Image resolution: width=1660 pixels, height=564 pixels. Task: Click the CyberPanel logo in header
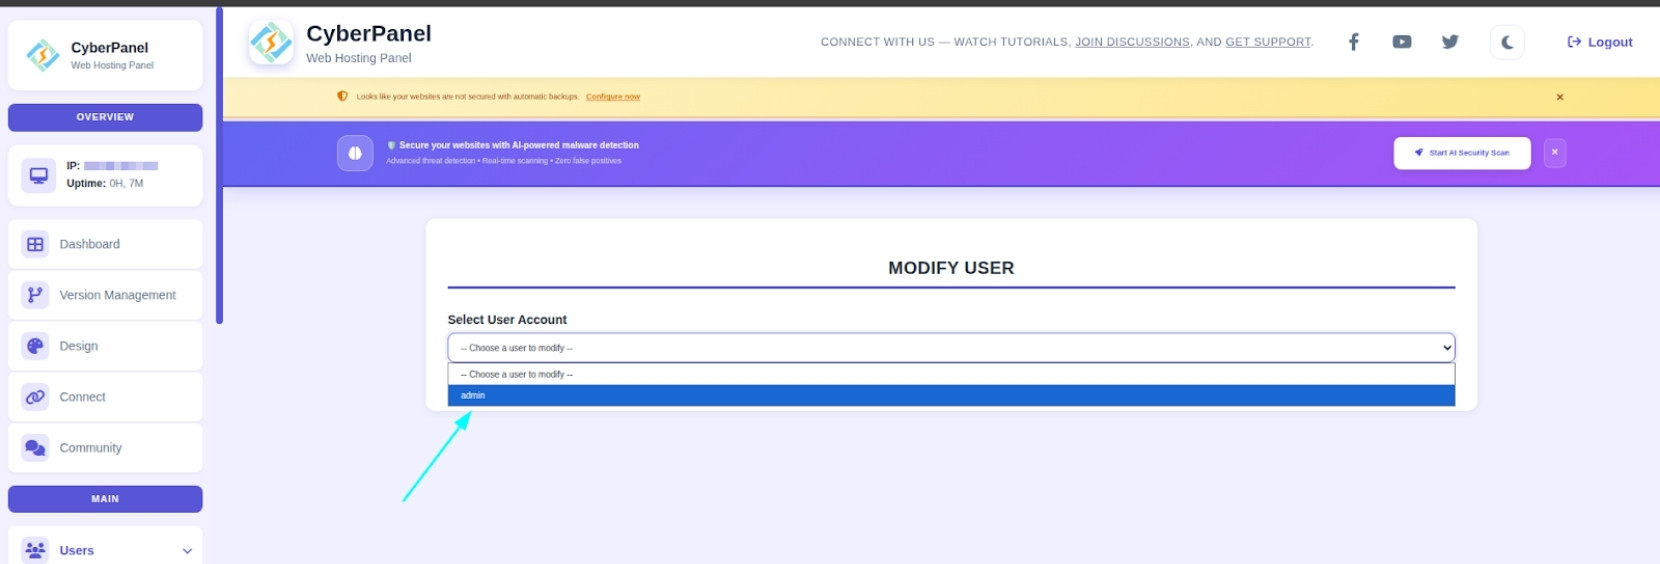coord(271,43)
